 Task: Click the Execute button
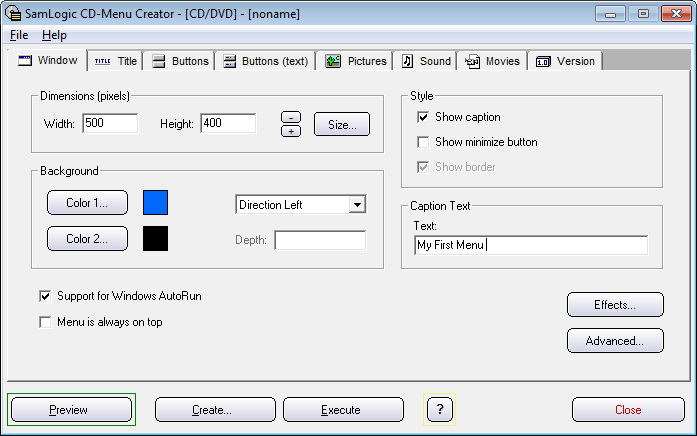pos(343,410)
